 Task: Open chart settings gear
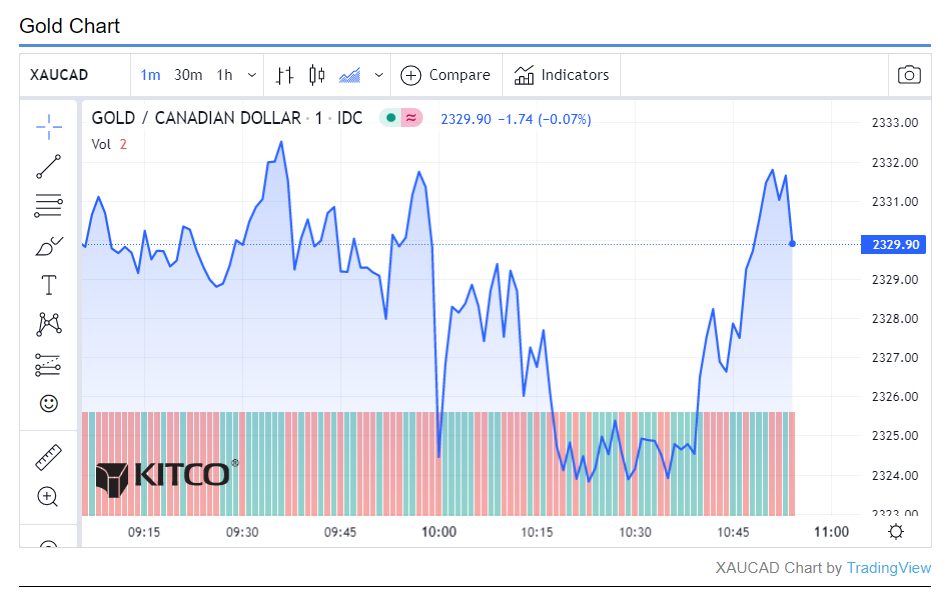pos(896,531)
